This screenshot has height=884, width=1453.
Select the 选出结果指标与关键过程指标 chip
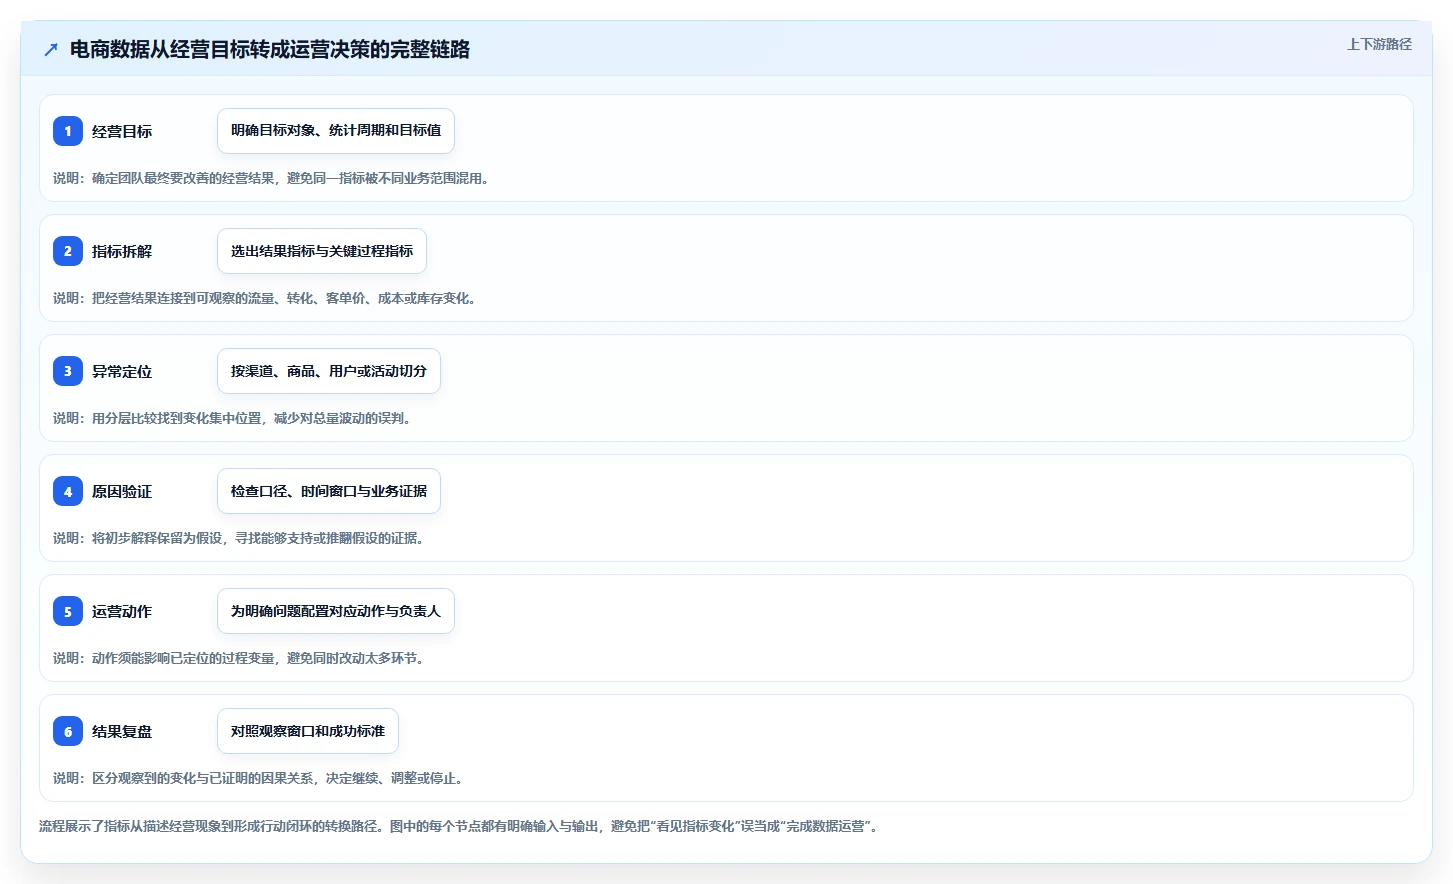coord(322,251)
